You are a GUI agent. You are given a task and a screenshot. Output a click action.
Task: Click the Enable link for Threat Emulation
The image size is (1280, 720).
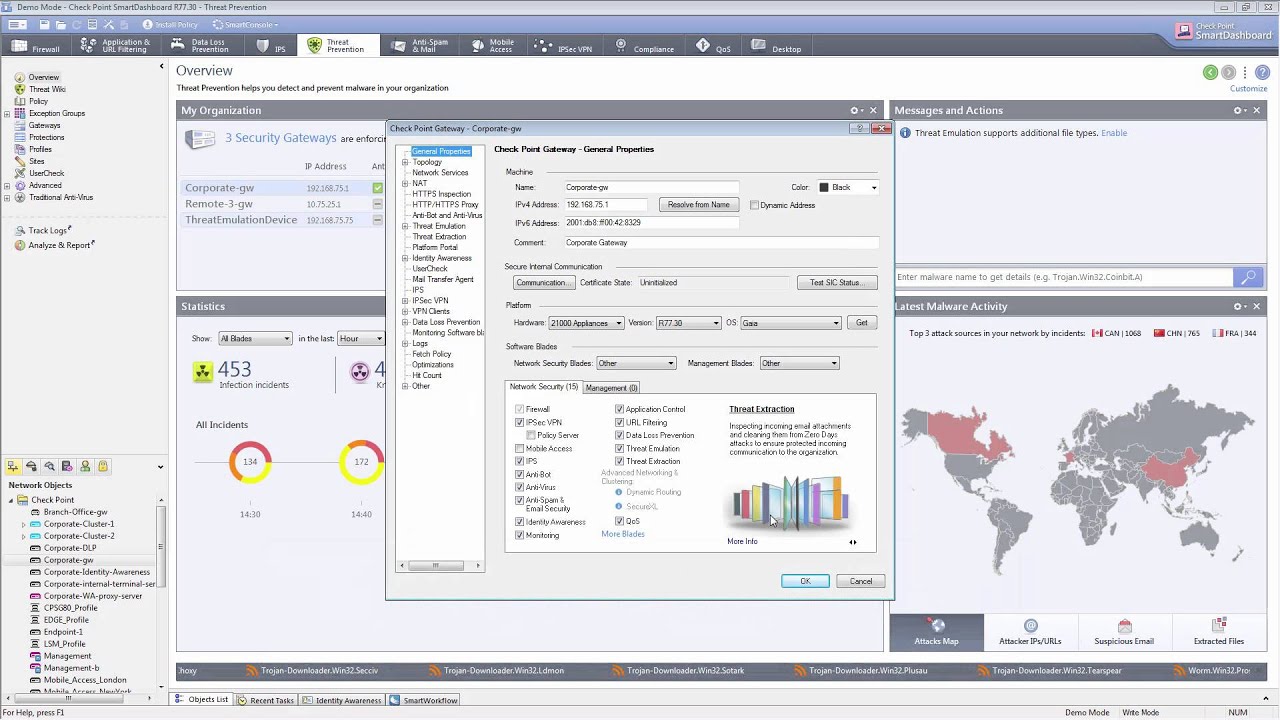[x=1114, y=133]
